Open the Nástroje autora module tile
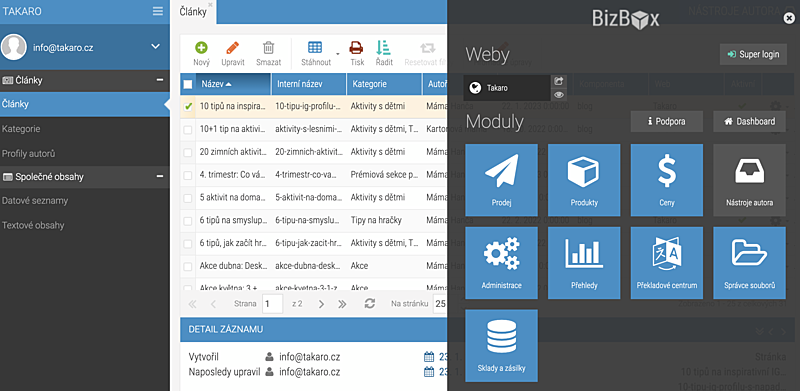This screenshot has width=800, height=391. 749,180
